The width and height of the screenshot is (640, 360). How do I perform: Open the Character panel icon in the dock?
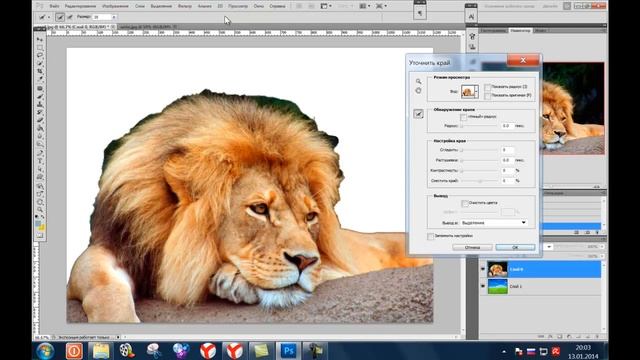pos(471,16)
